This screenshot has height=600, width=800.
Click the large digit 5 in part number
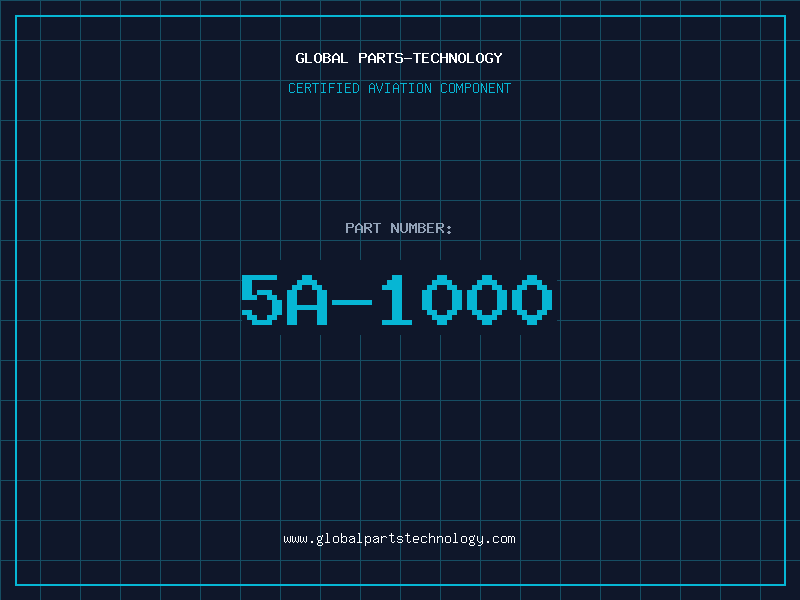[262, 299]
